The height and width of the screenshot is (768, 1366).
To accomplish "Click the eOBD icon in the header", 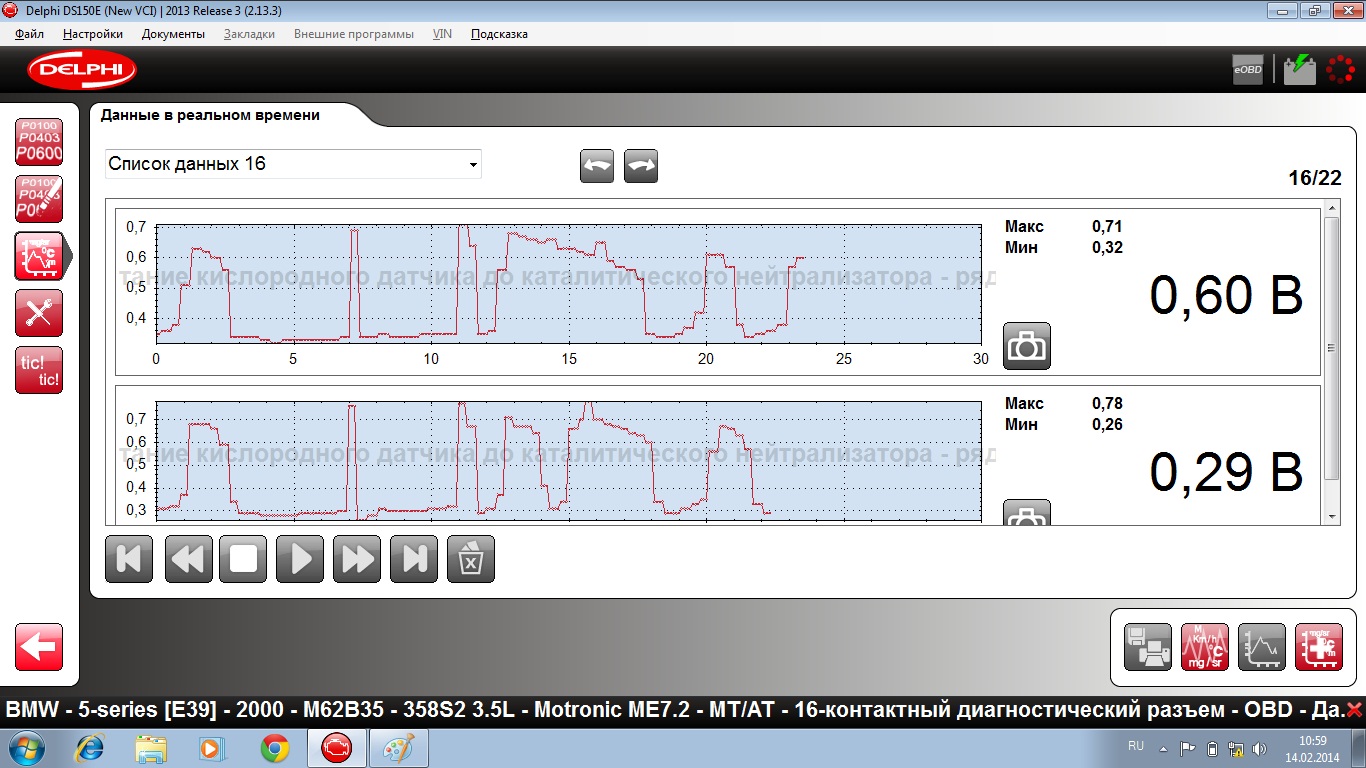I will click(1248, 69).
